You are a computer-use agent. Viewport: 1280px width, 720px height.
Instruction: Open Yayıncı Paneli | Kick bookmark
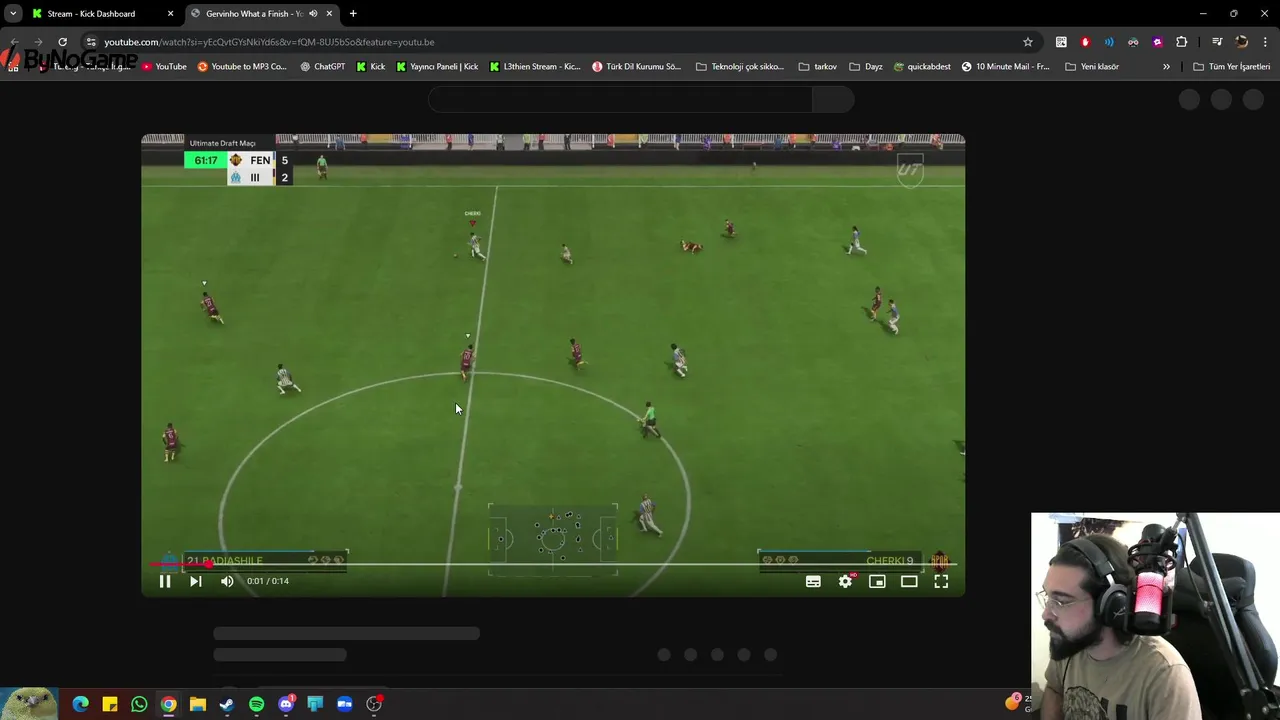click(x=437, y=67)
